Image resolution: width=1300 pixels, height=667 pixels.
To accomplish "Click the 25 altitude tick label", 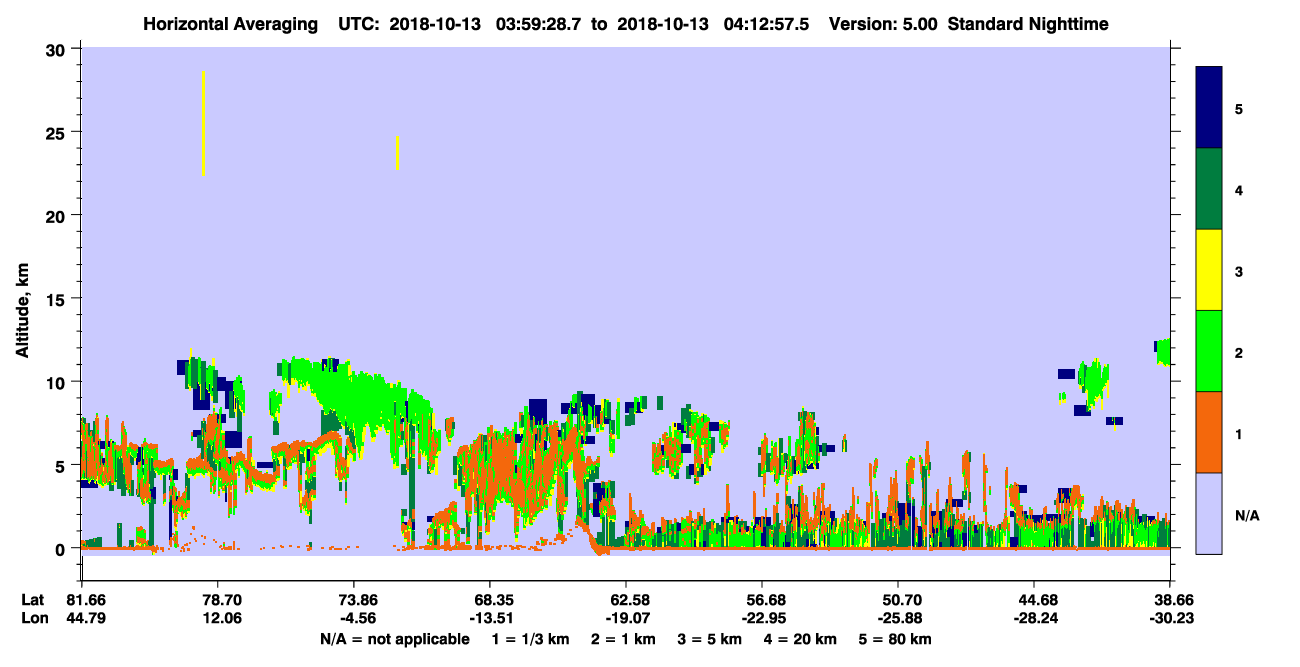I will point(57,132).
